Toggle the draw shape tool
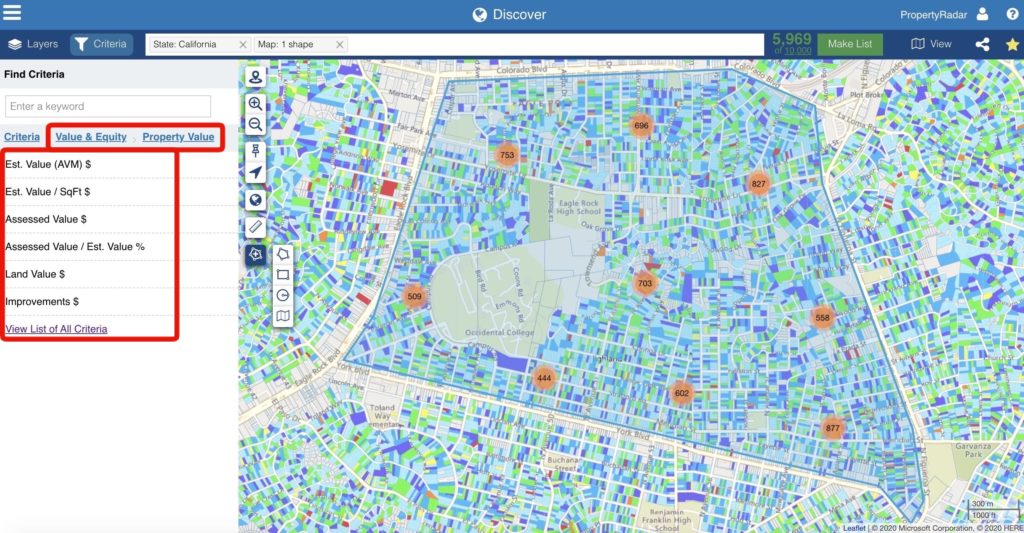Image resolution: width=1024 pixels, height=533 pixels. 255,254
